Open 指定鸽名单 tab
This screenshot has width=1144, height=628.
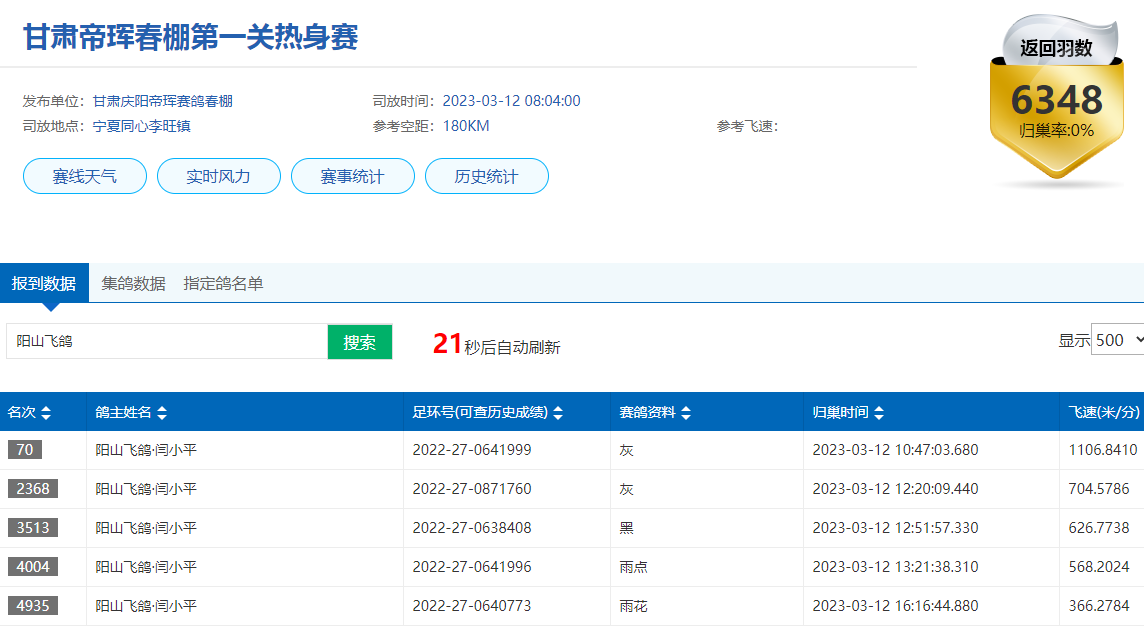223,283
